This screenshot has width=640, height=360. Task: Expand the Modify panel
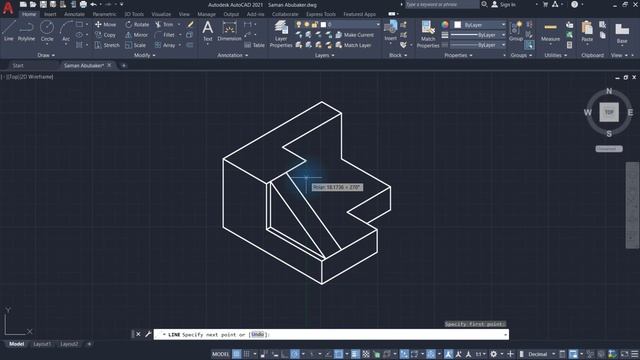click(144, 55)
